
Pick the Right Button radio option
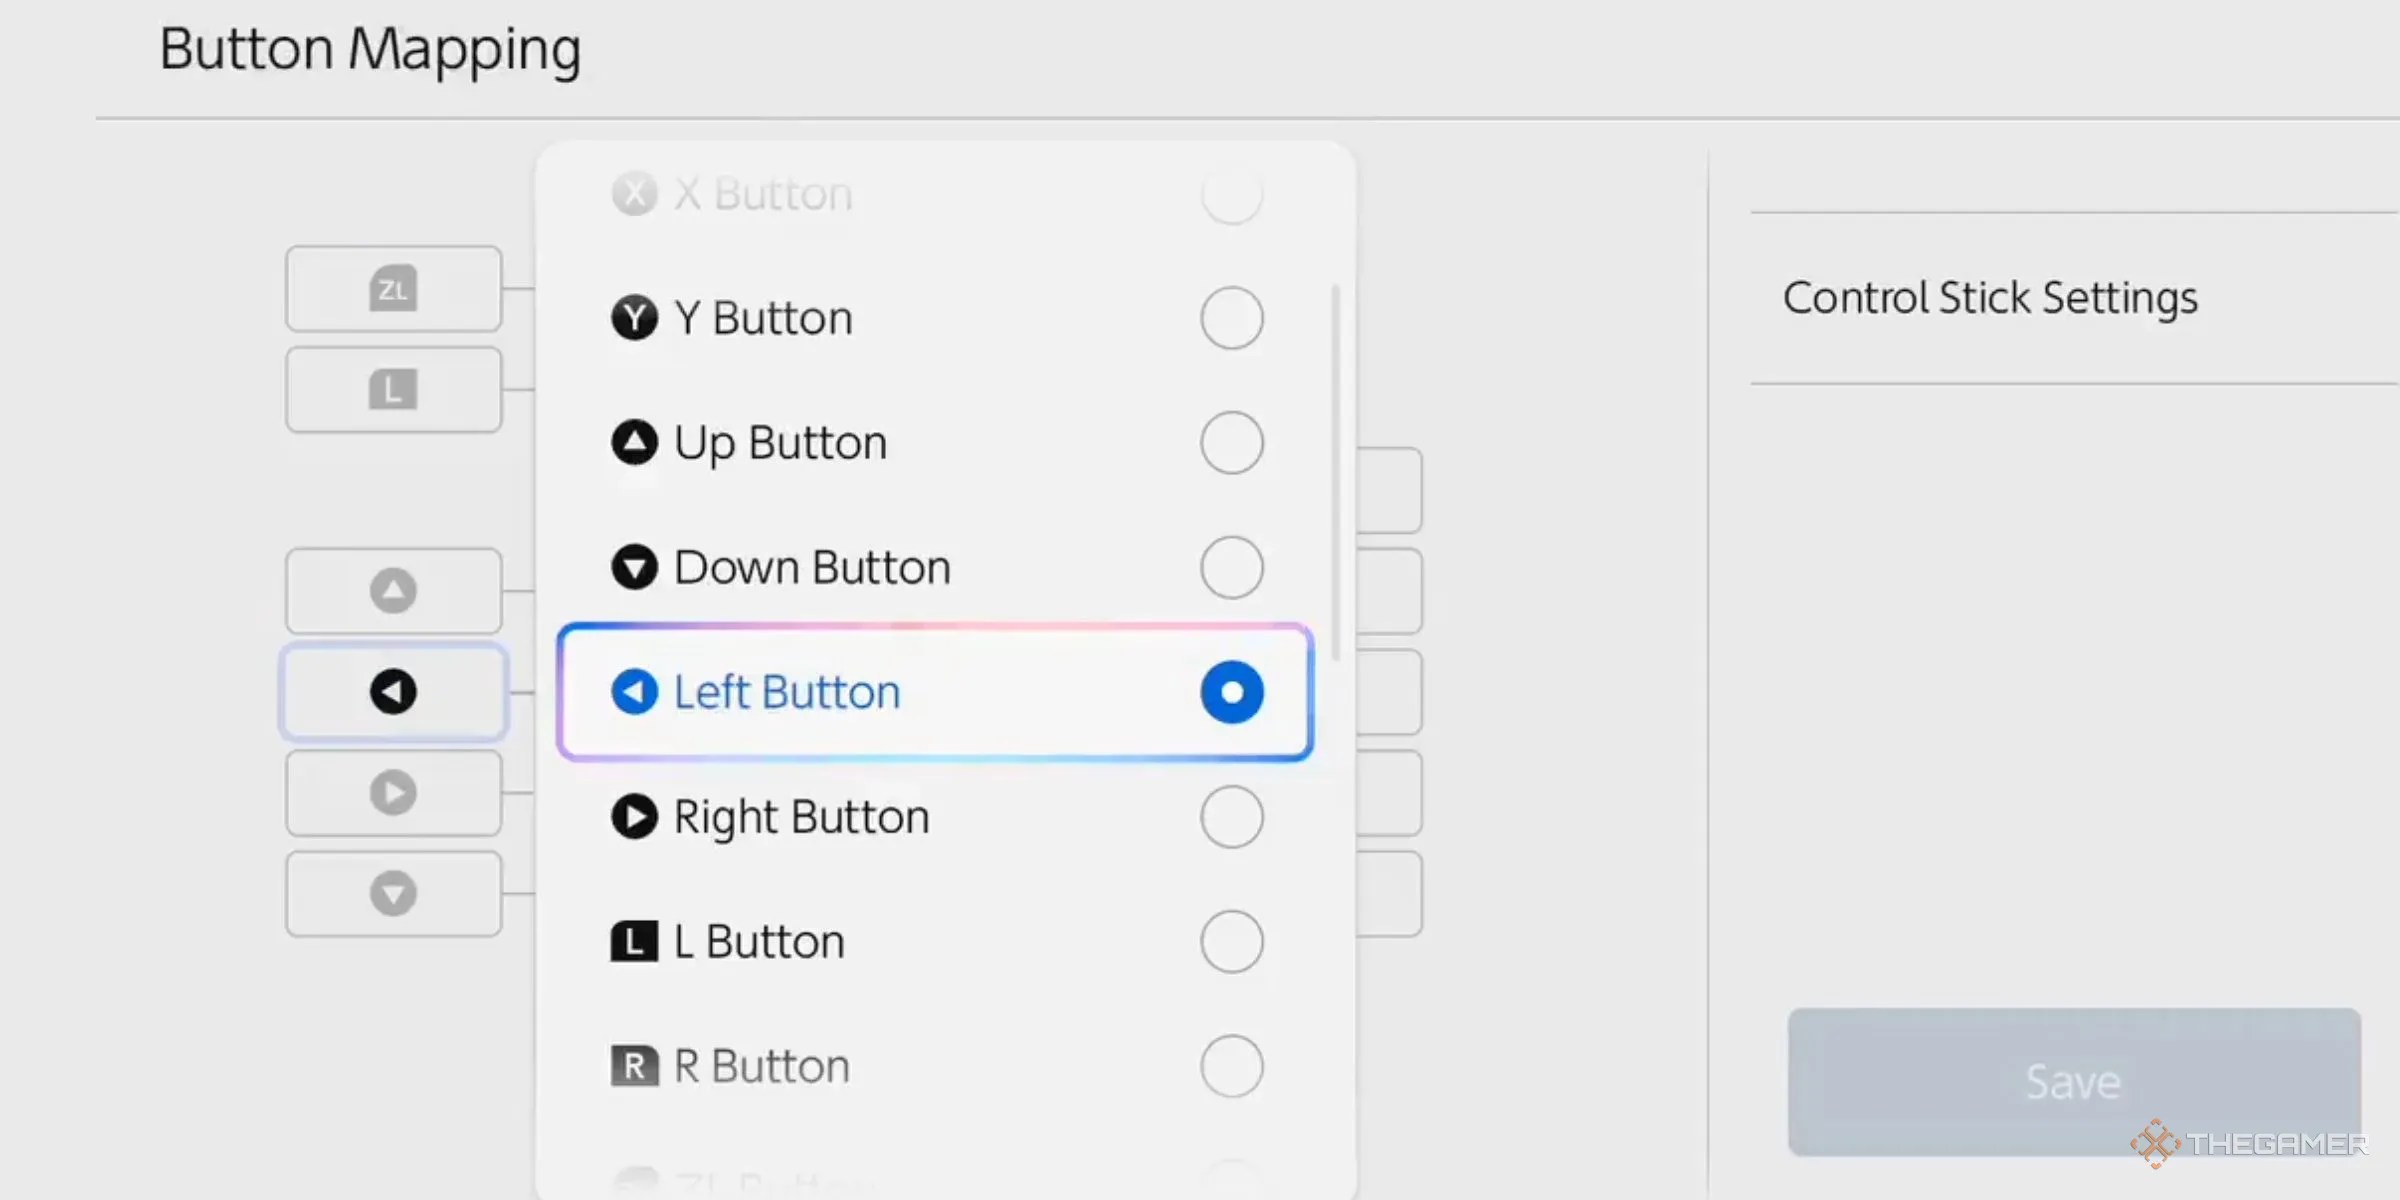coord(1231,817)
